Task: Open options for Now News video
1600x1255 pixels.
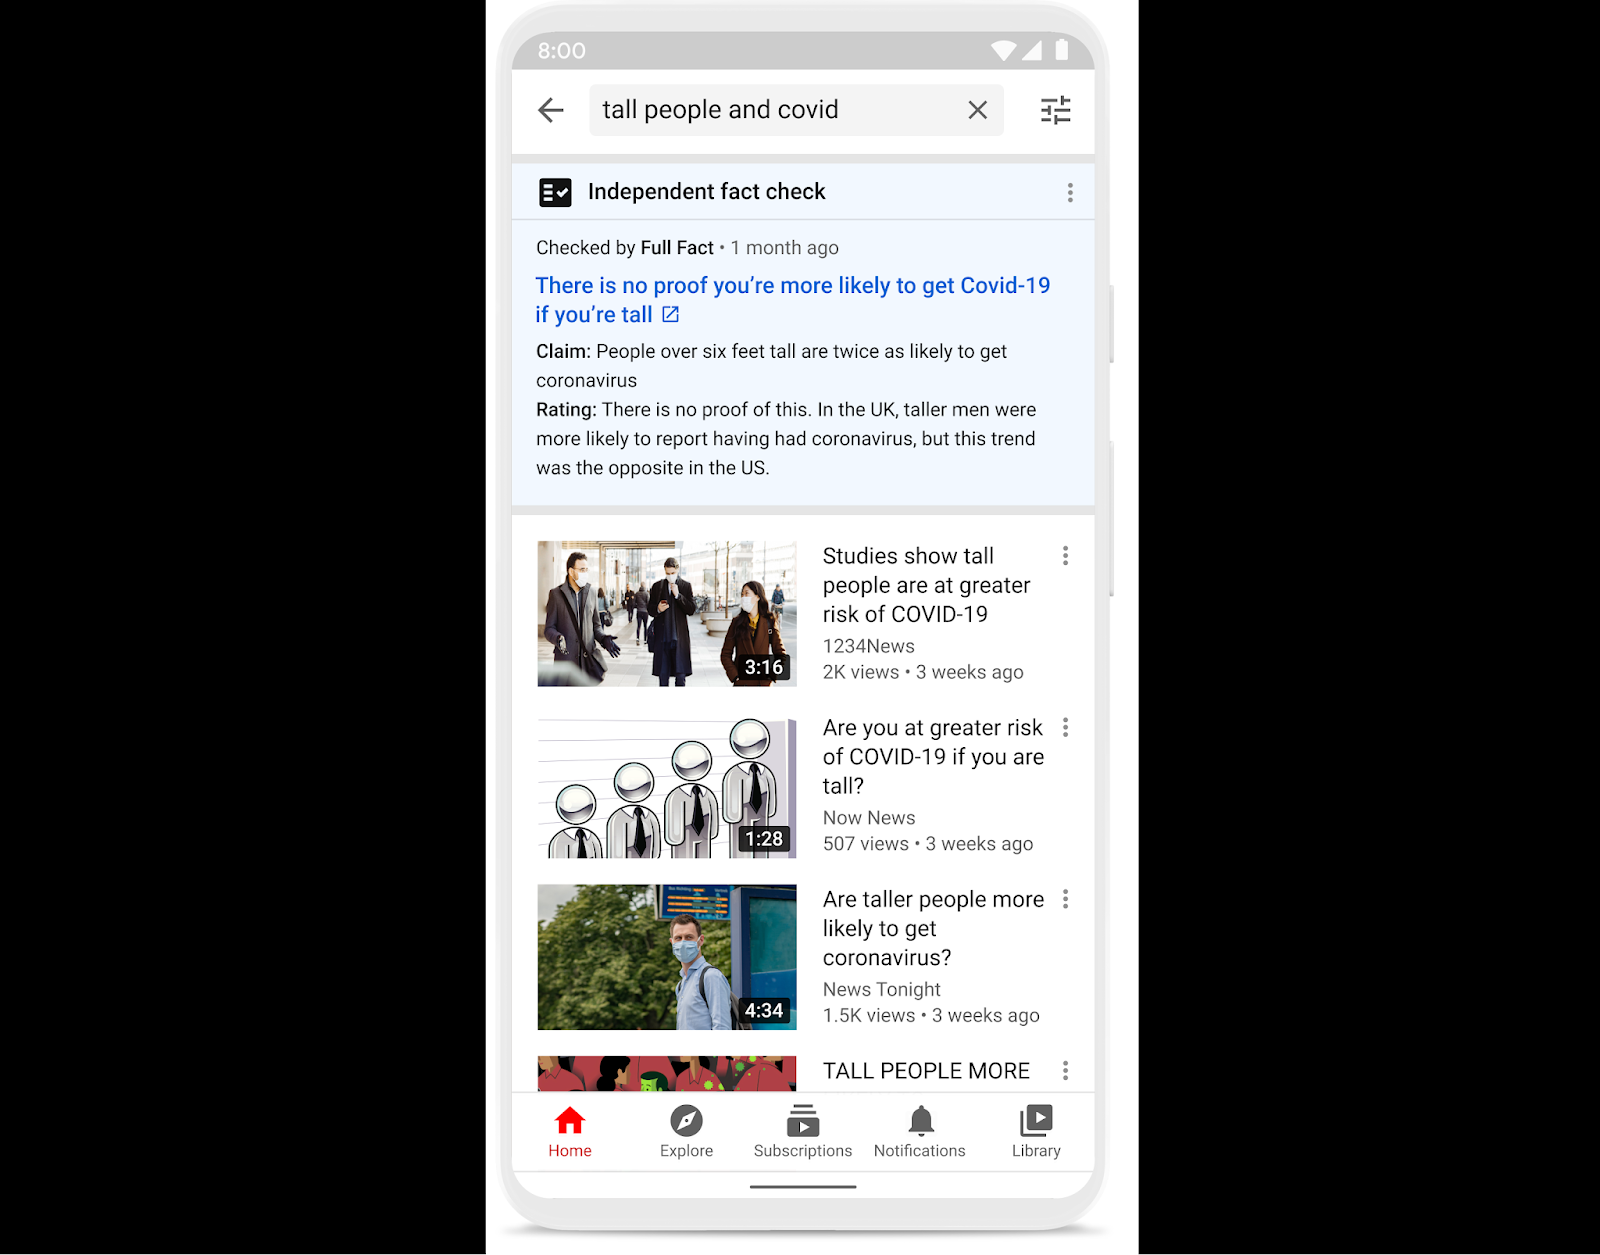Action: [x=1065, y=728]
